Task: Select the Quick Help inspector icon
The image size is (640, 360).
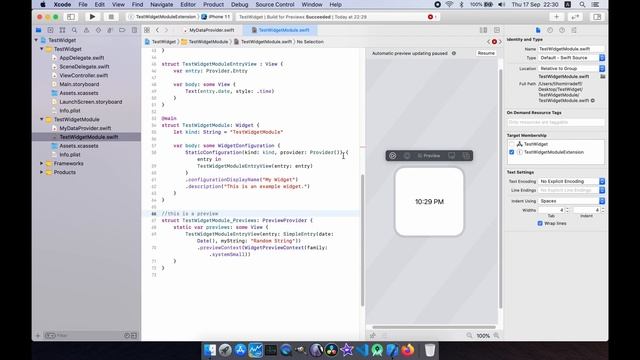Action: pyautogui.click(x=562, y=30)
